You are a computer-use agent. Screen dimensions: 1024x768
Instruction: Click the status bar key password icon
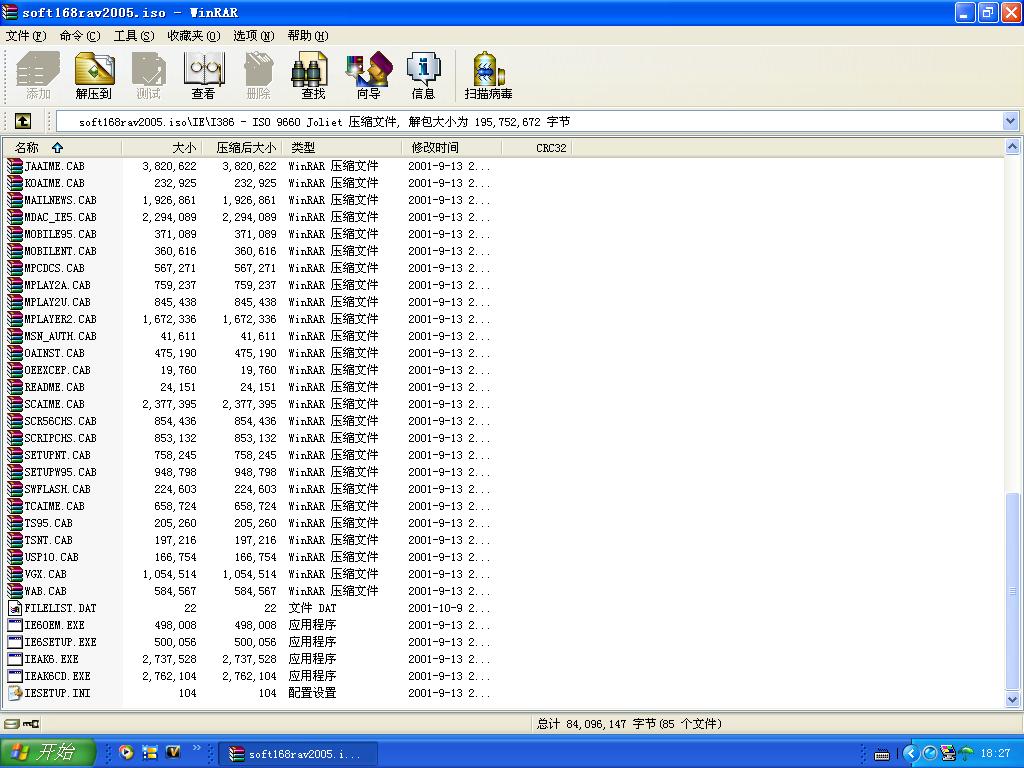click(x=31, y=724)
